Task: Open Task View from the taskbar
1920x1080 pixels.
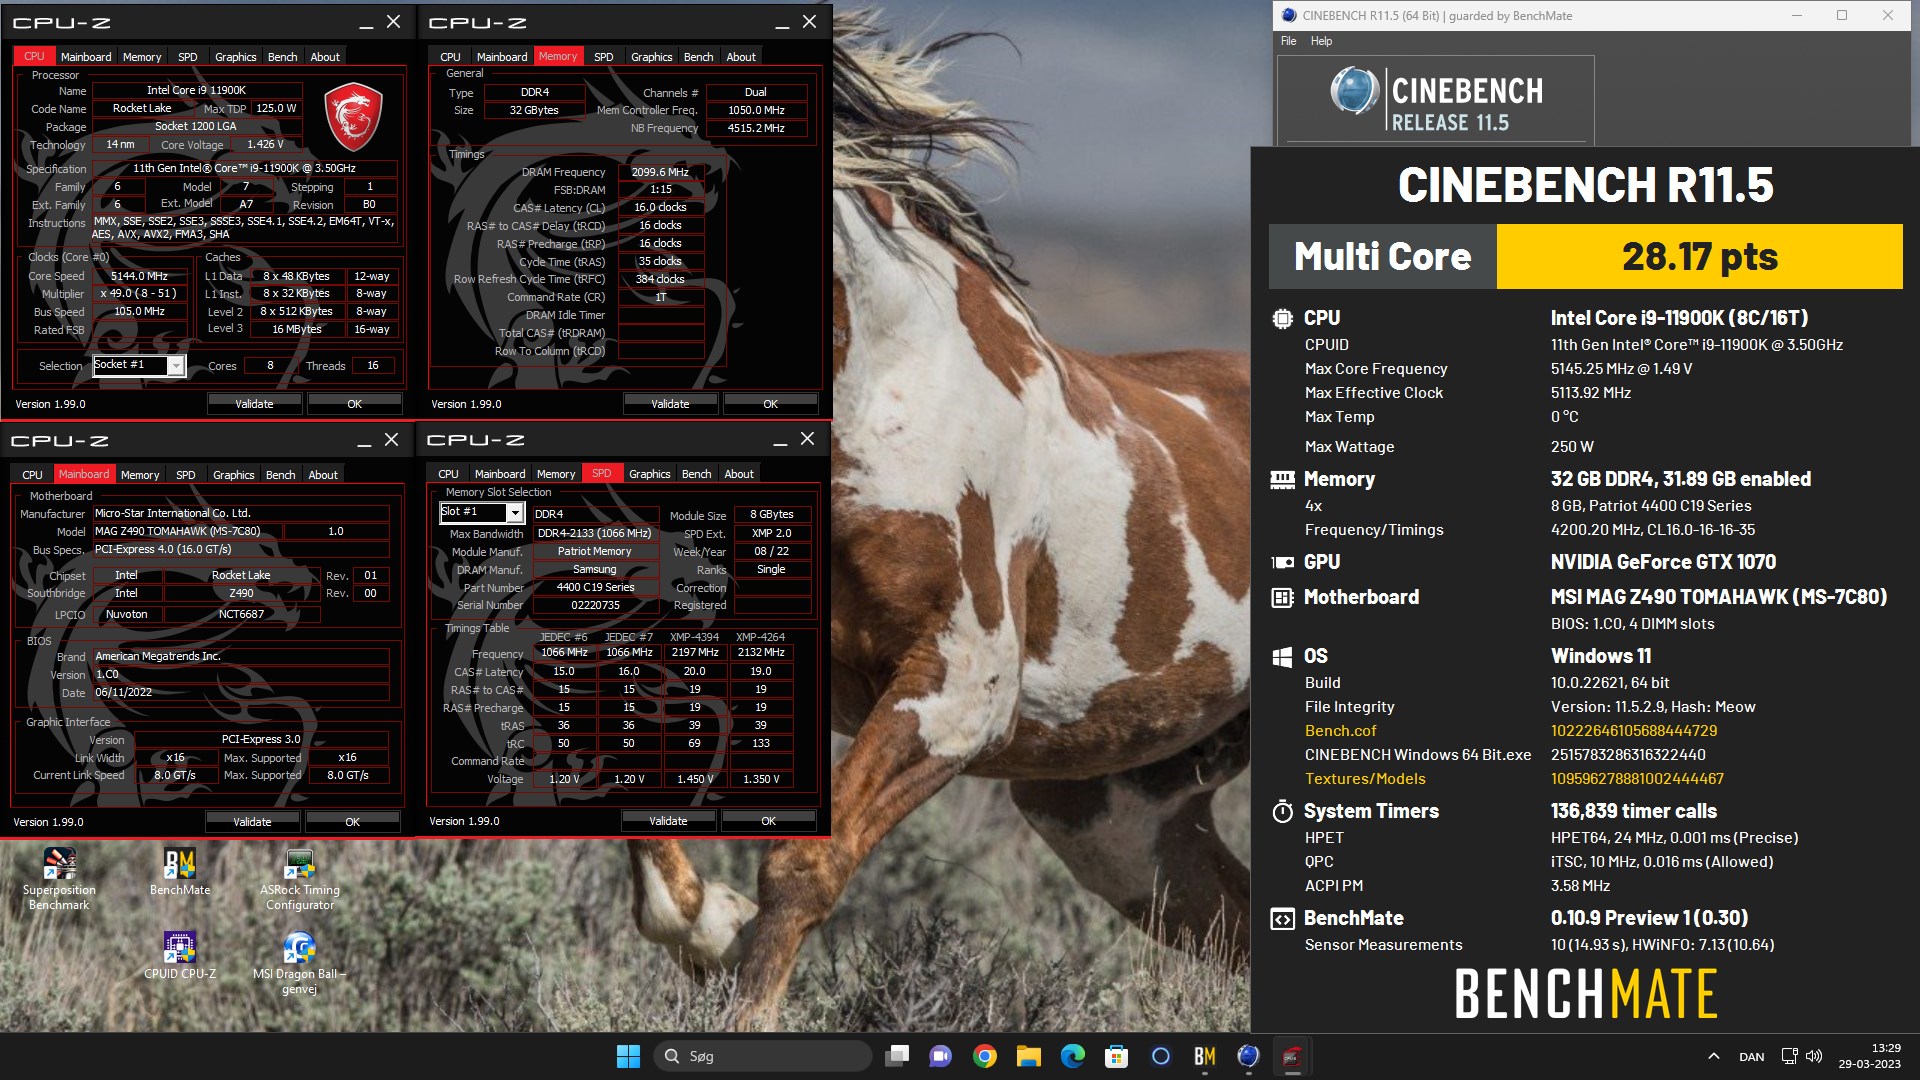Action: 897,1056
